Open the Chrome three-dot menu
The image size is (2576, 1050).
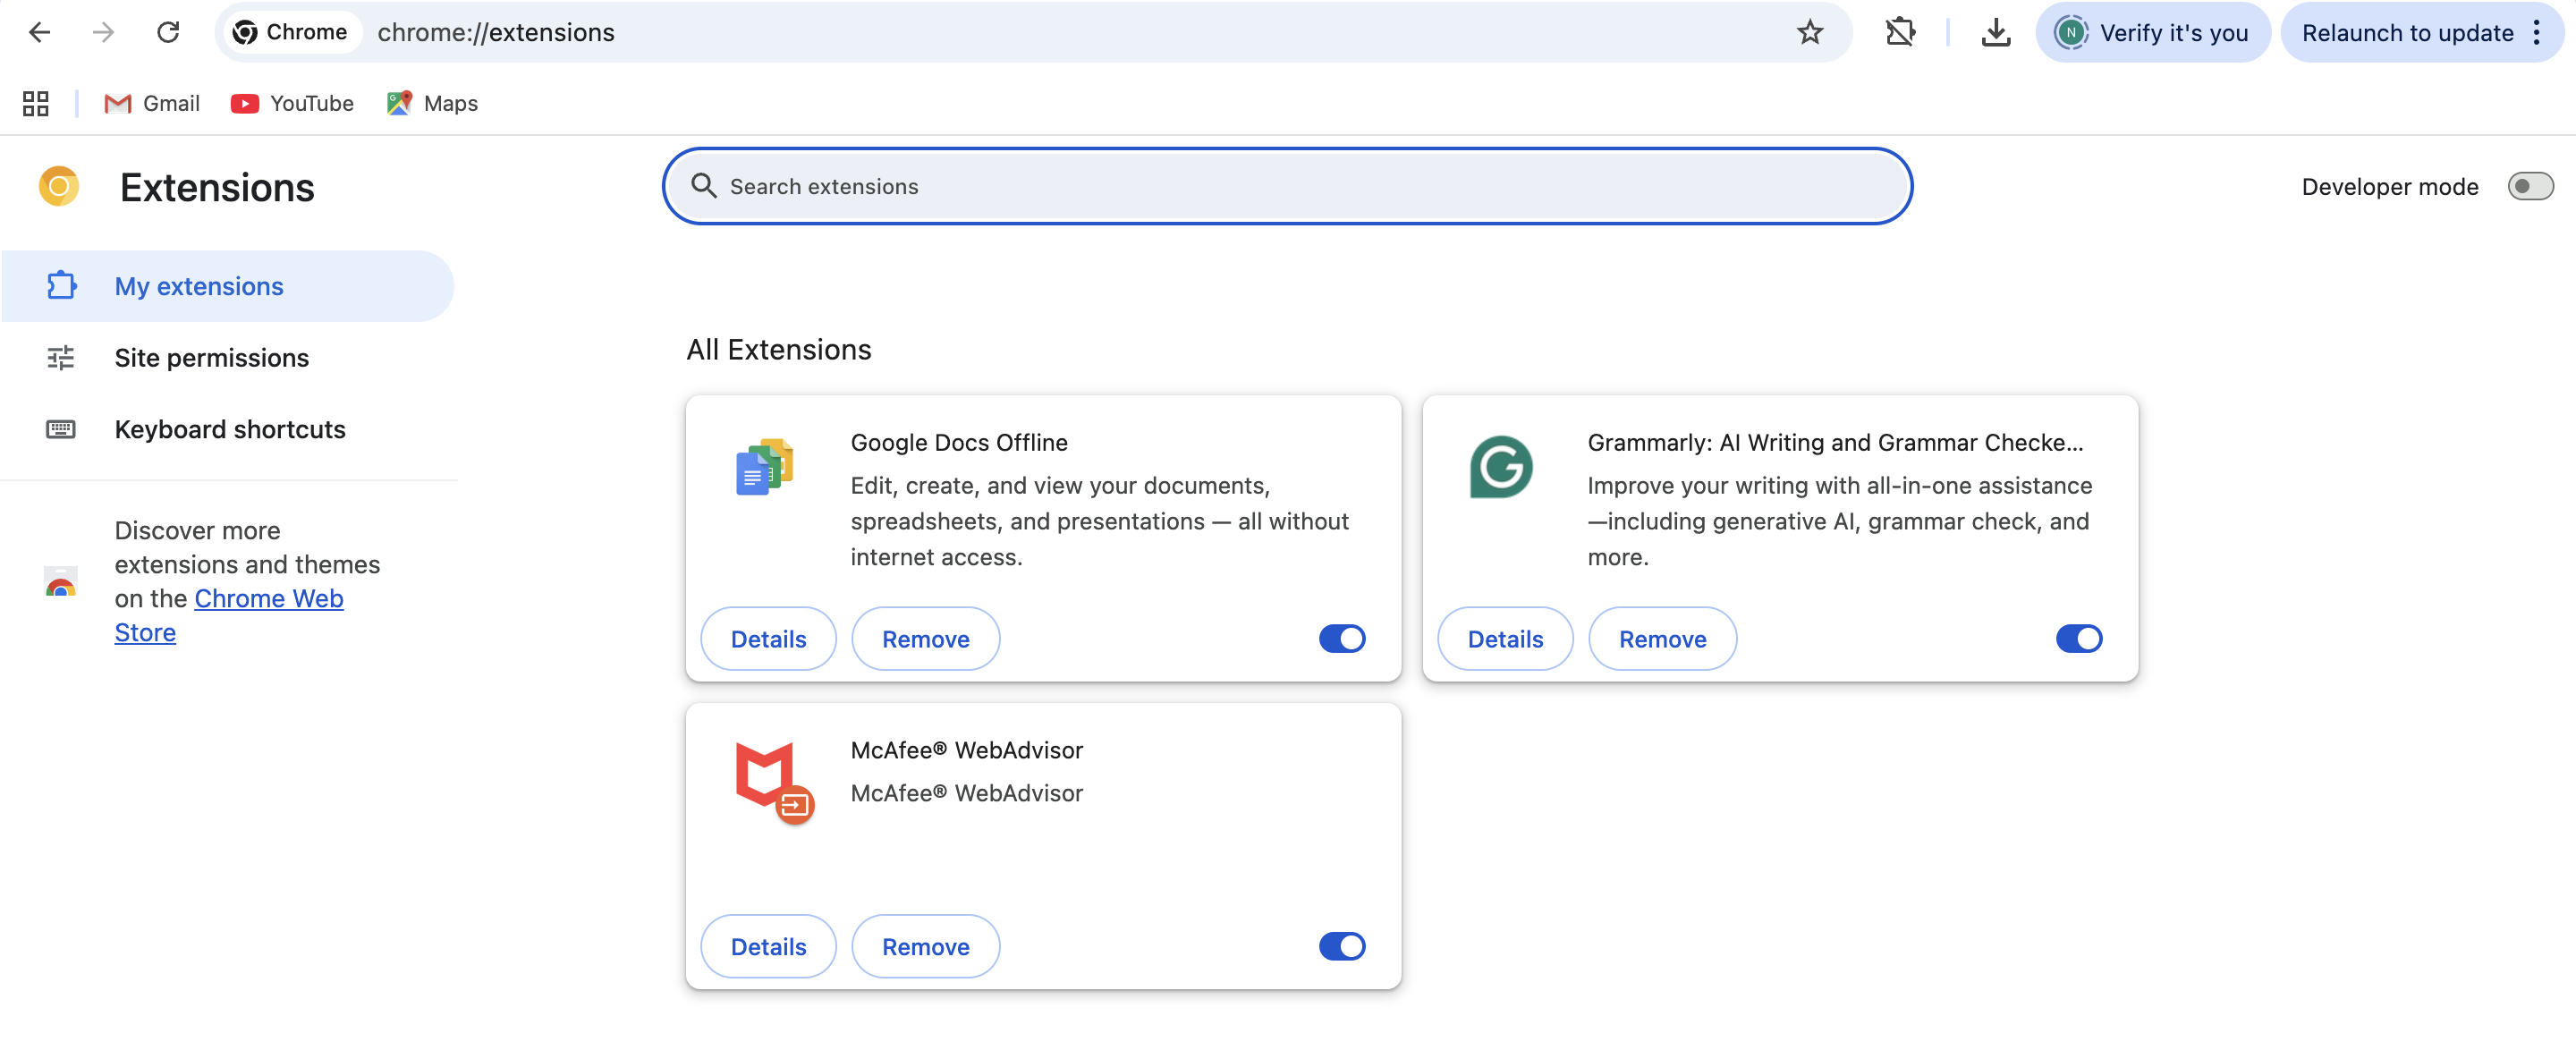coord(2536,32)
